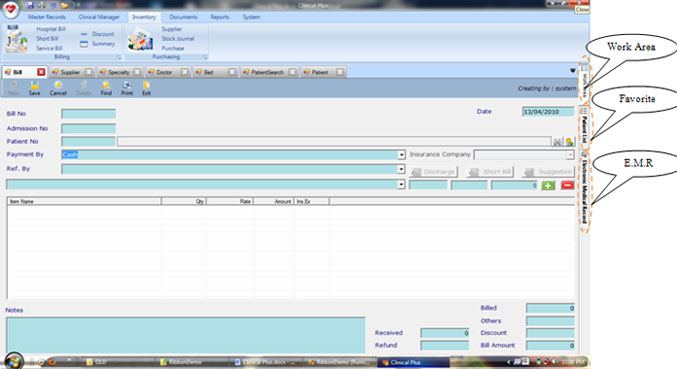Click the Suggestion button
The height and width of the screenshot is (369, 677).
coord(548,172)
